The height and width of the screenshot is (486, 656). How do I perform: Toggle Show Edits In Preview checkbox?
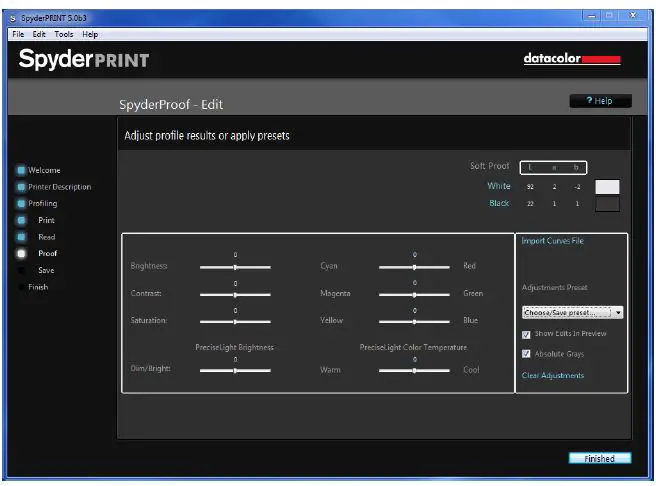click(x=526, y=334)
